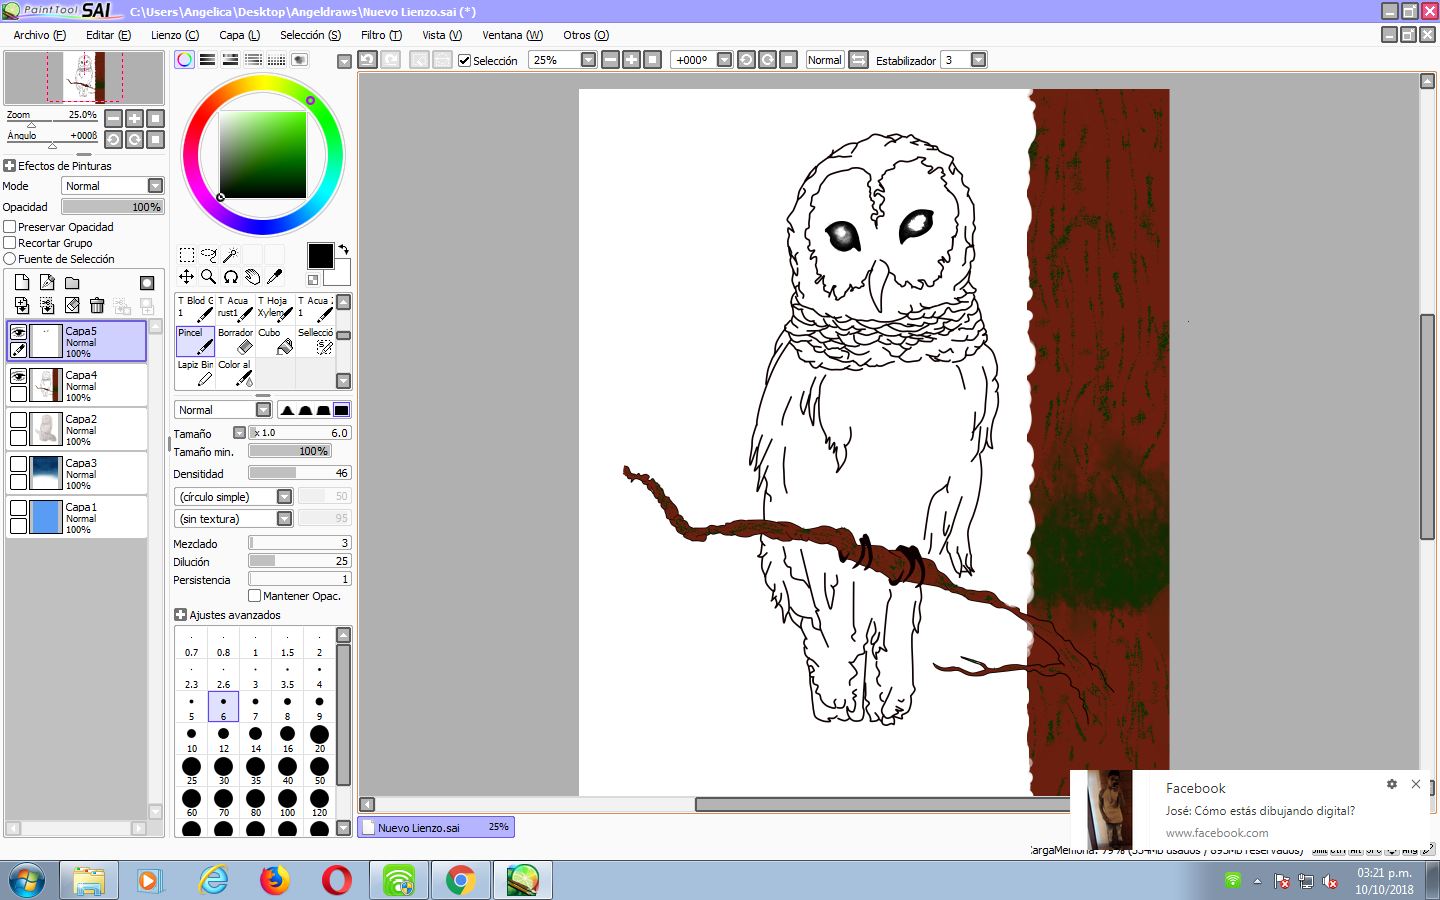Select the lasso selection tool
Image resolution: width=1440 pixels, height=900 pixels.
coord(209,255)
